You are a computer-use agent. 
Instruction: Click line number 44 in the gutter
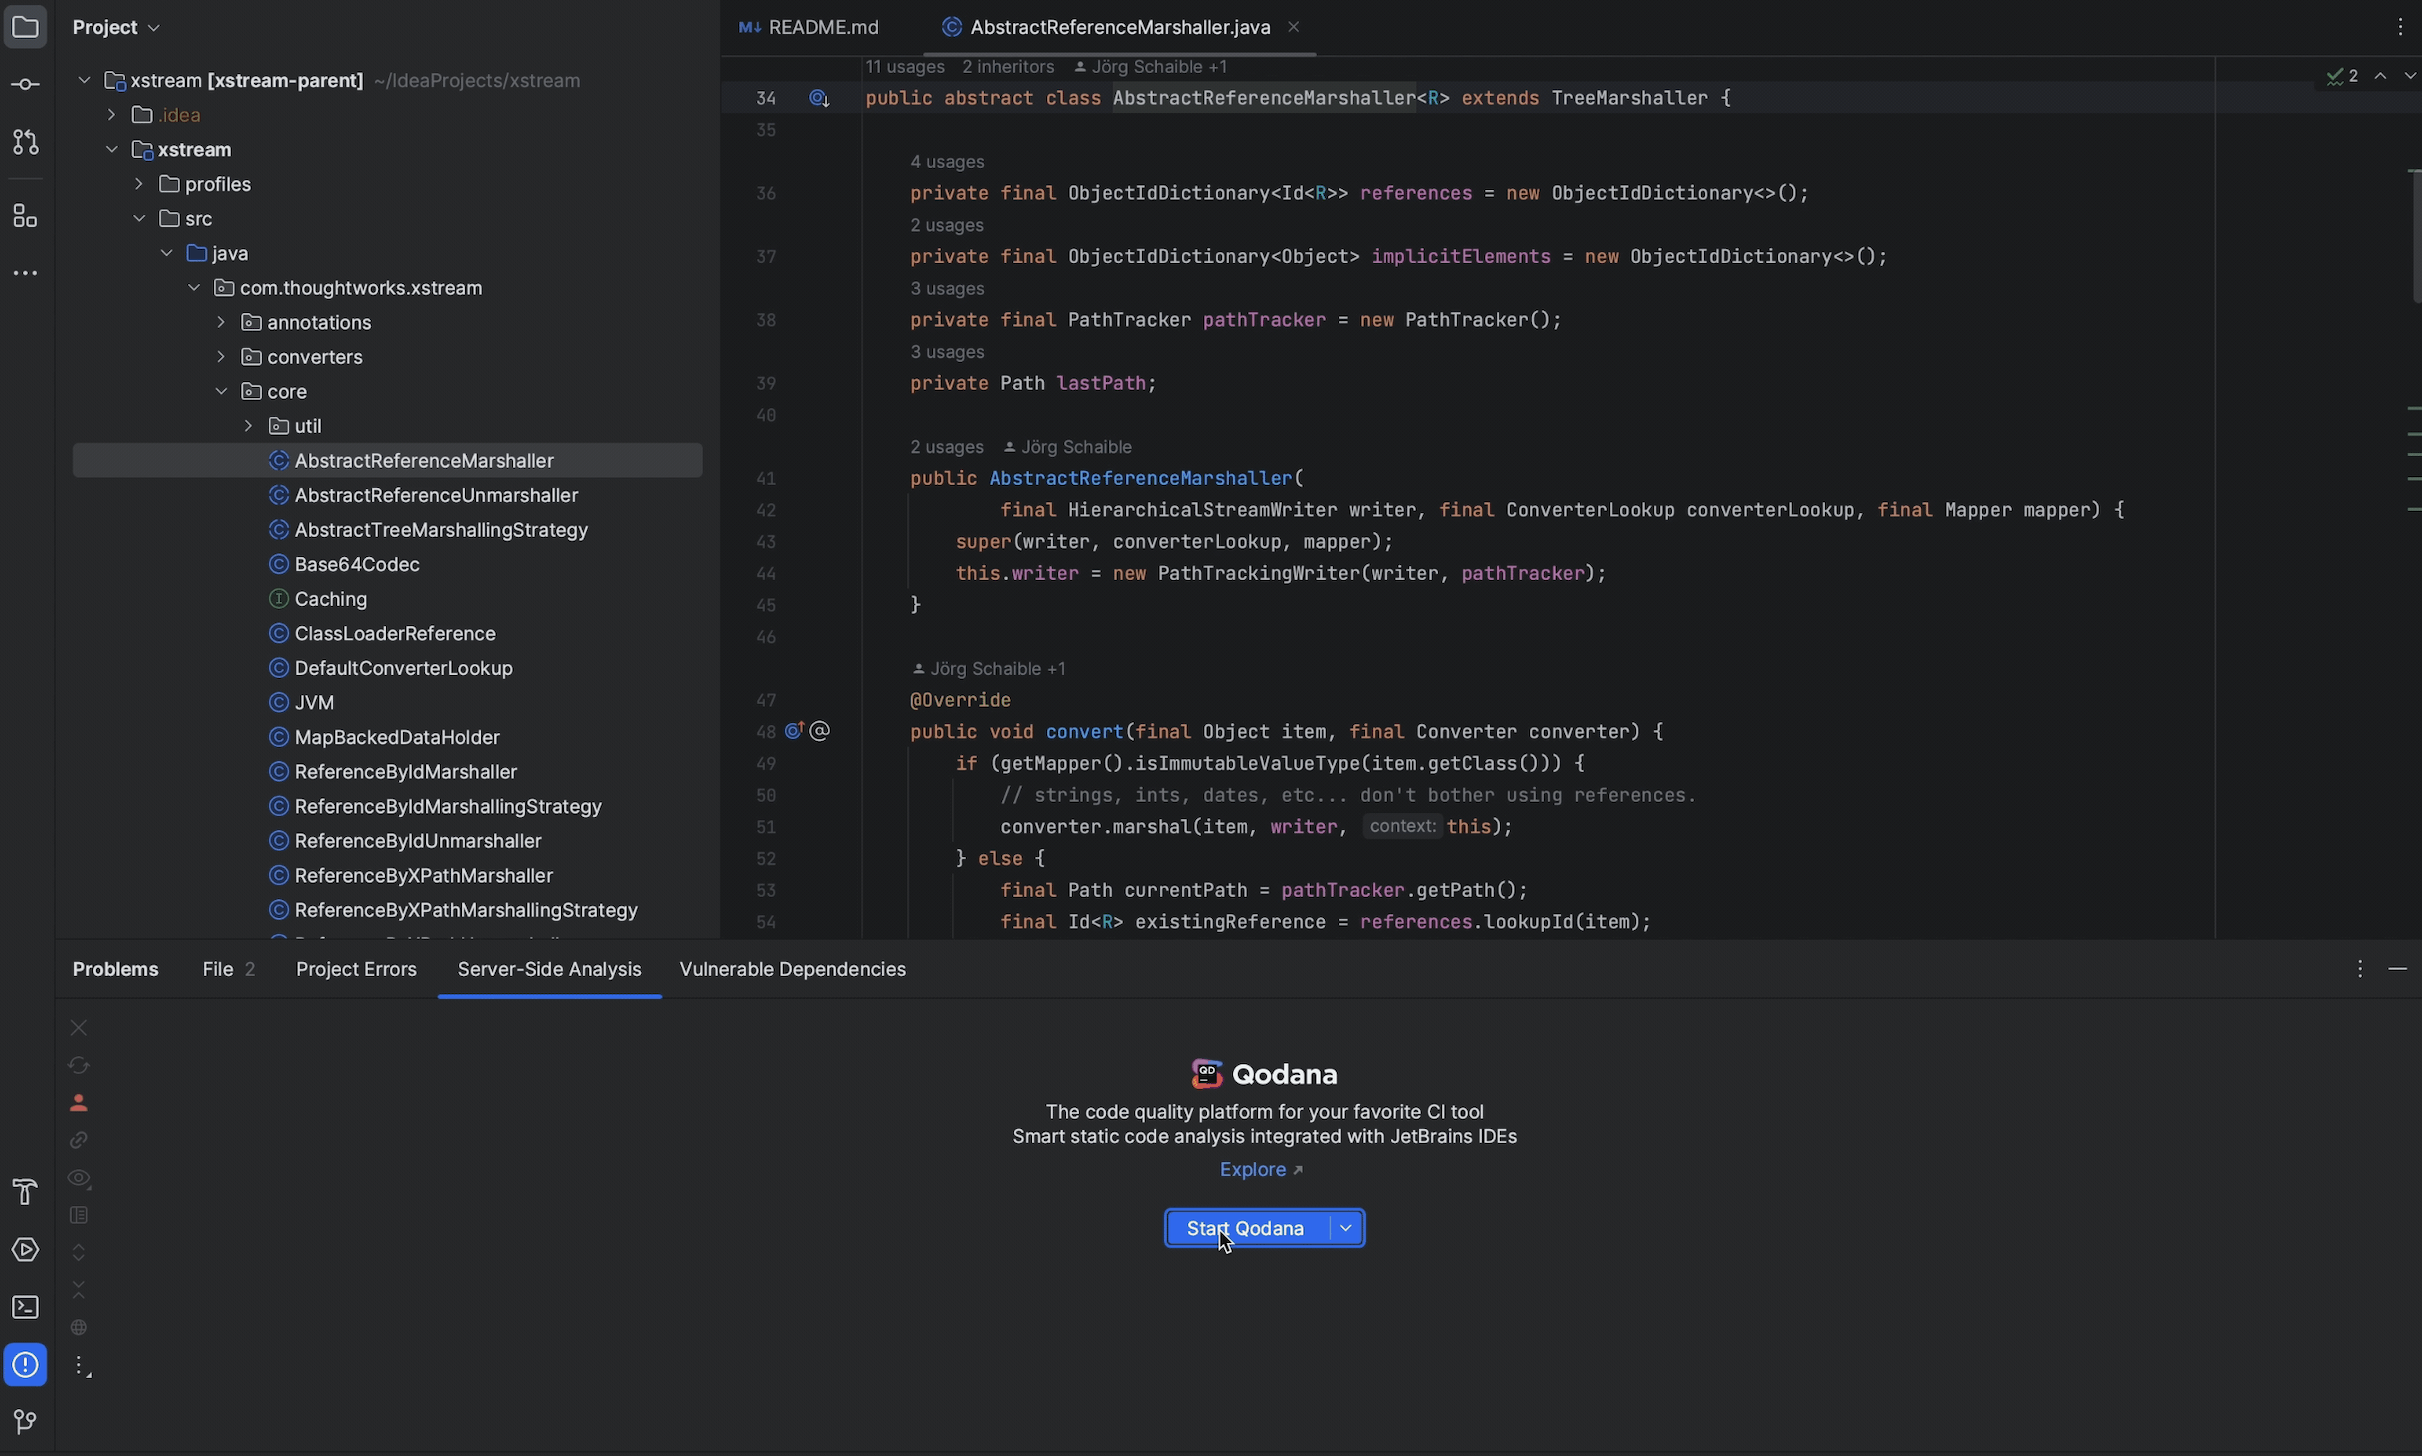(x=766, y=574)
